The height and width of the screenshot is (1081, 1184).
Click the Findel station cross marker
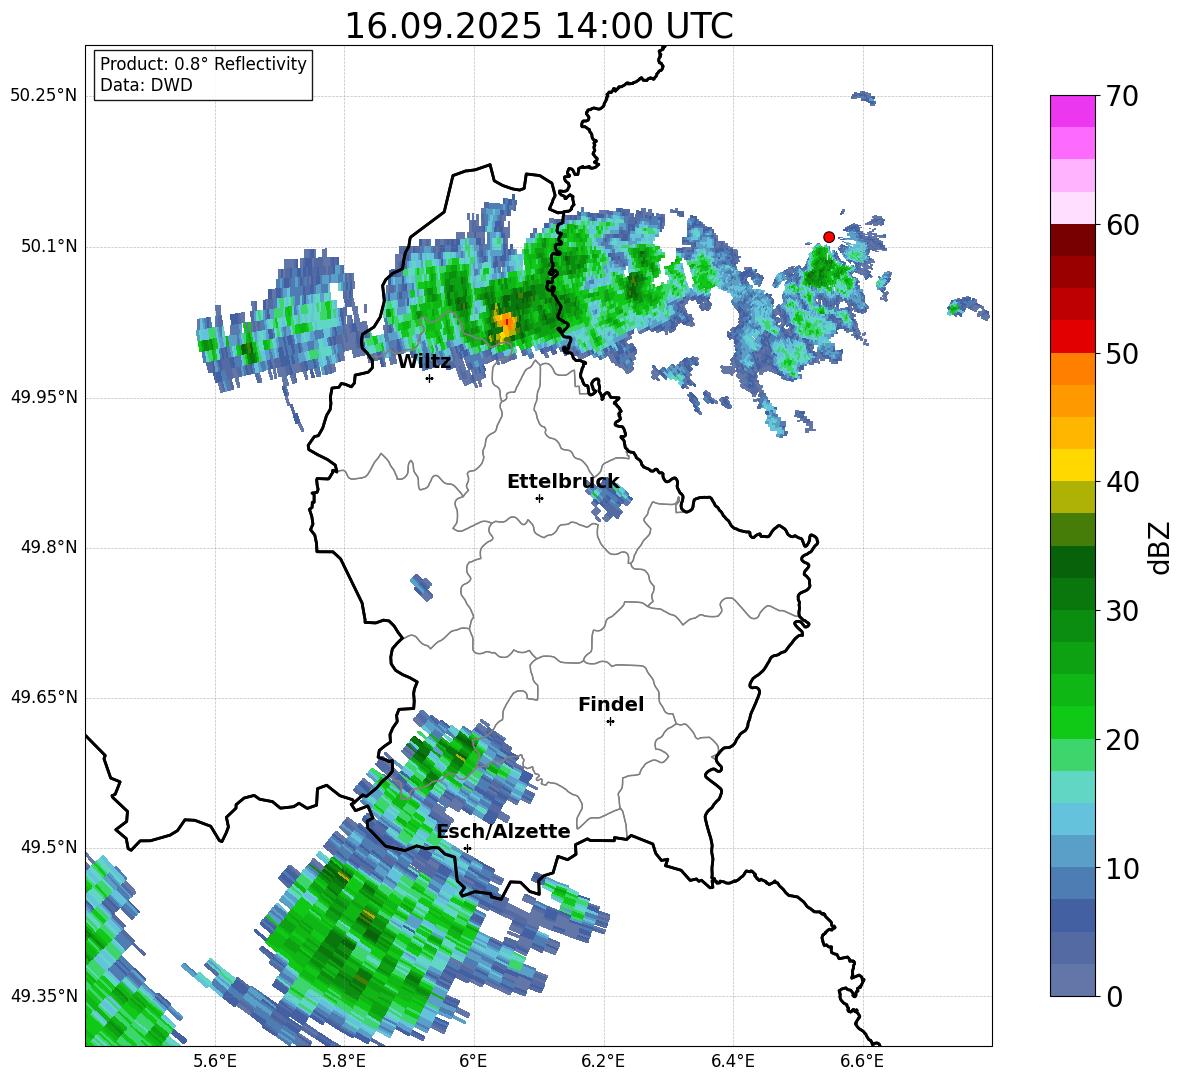pos(610,722)
